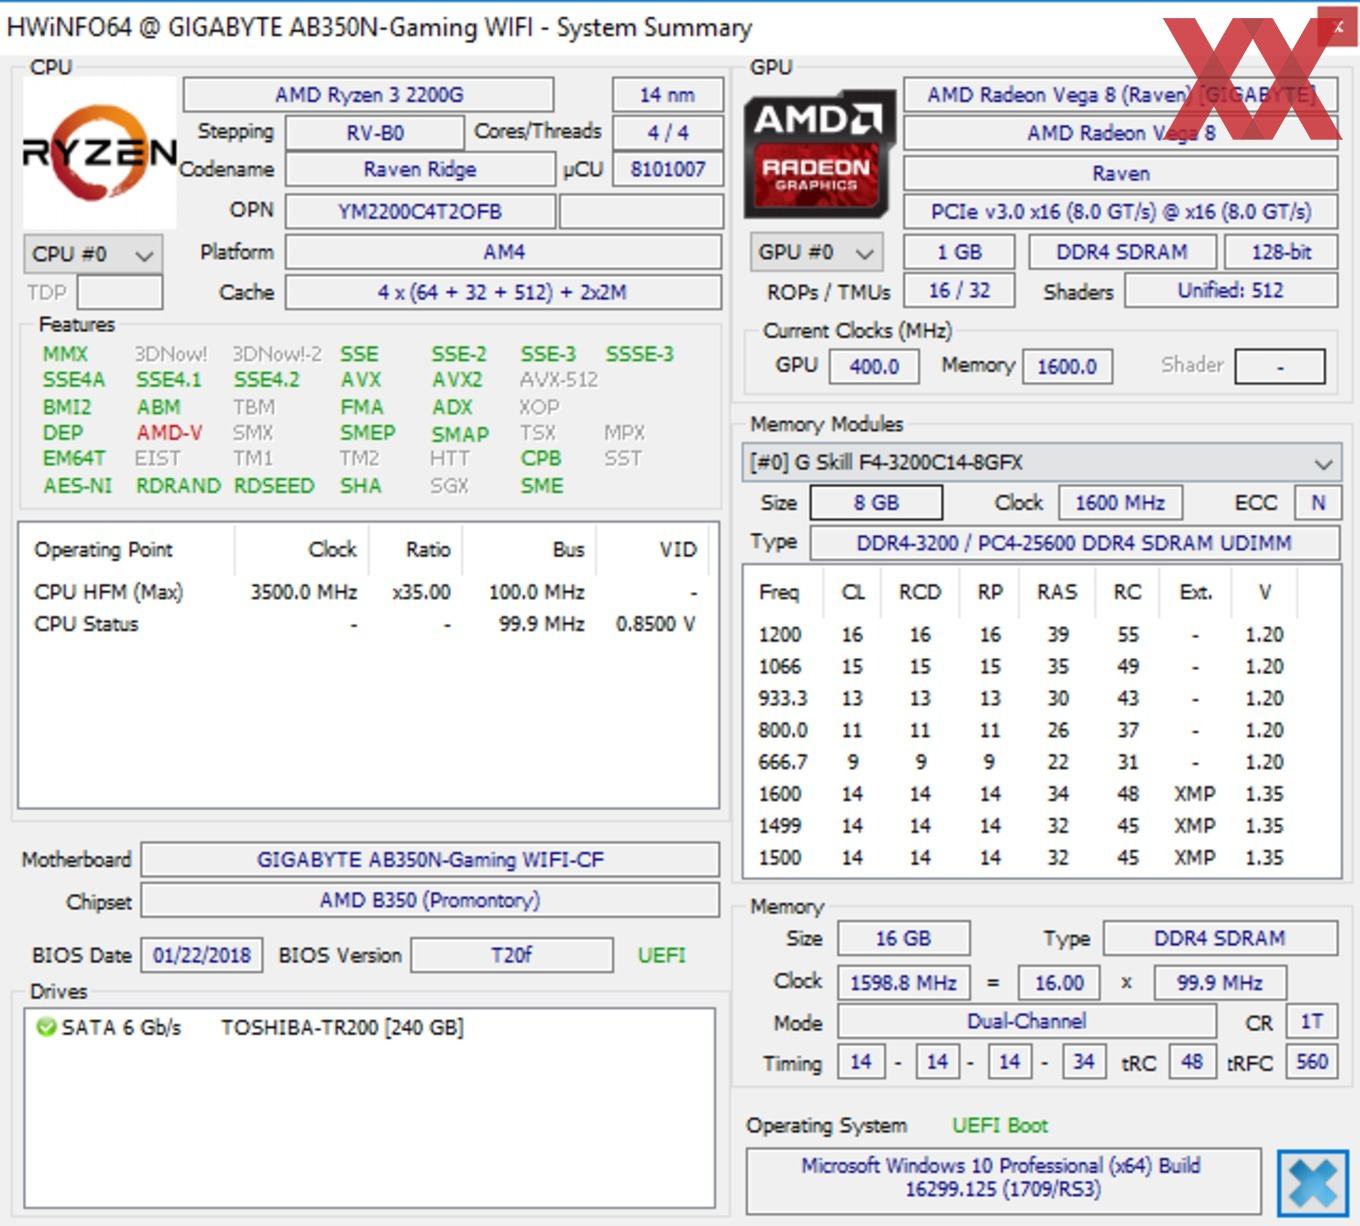Image resolution: width=1360 pixels, height=1226 pixels.
Task: Click the ECC N field
Action: 1318,503
